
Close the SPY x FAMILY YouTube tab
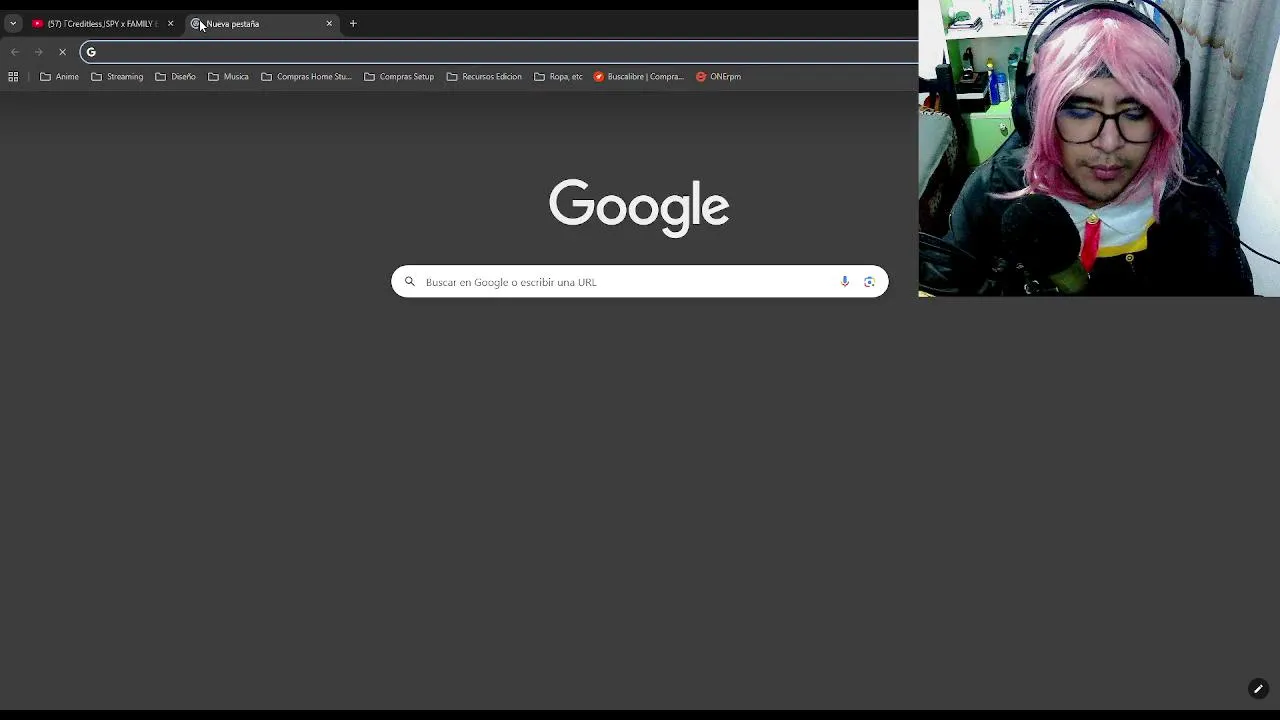click(170, 23)
